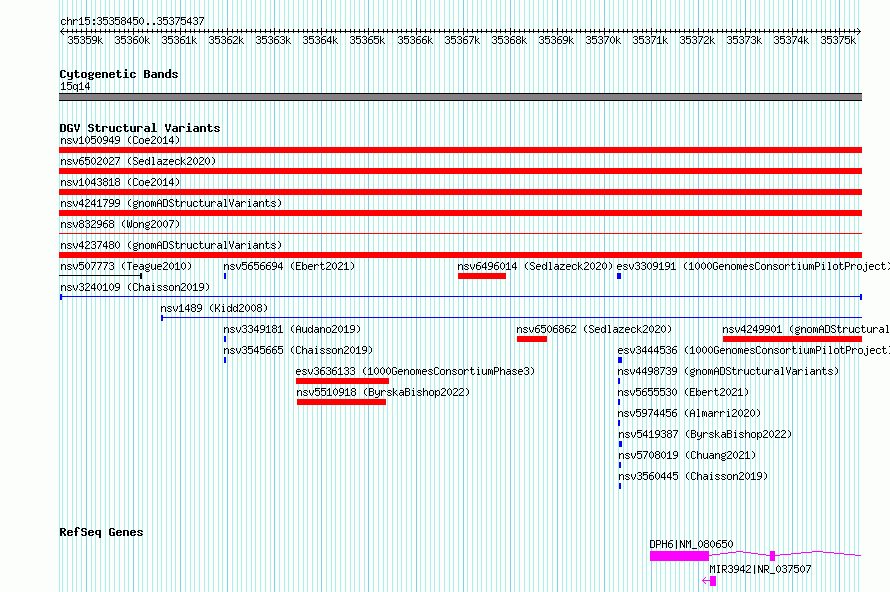
Task: Click the 35359k ruler position
Action: pos(85,40)
